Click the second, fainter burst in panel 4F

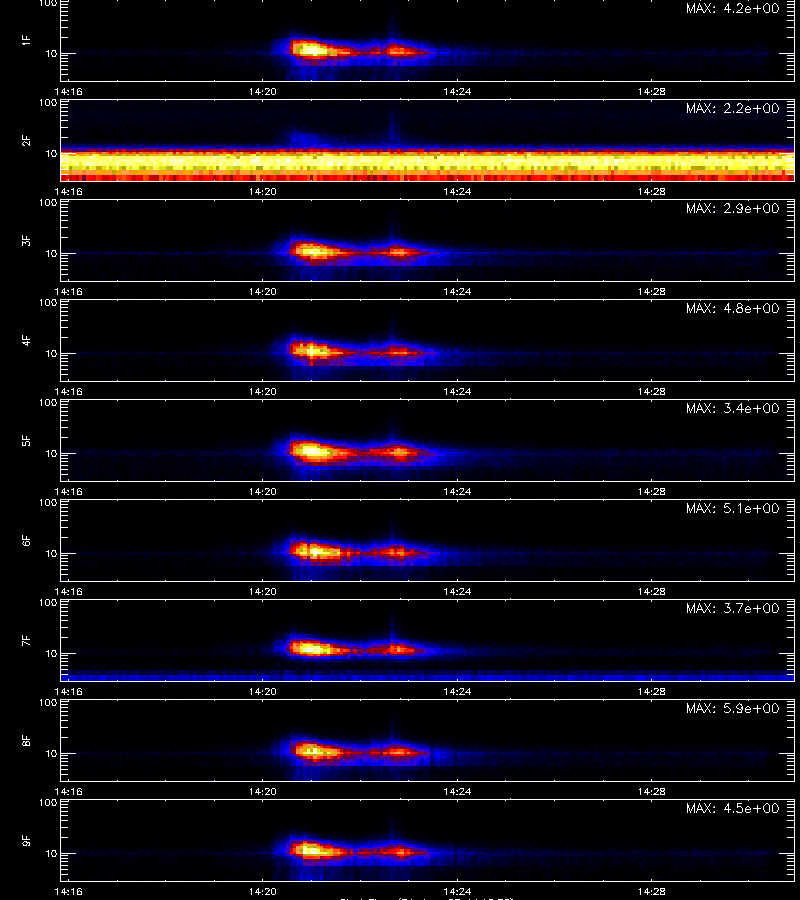(398, 351)
